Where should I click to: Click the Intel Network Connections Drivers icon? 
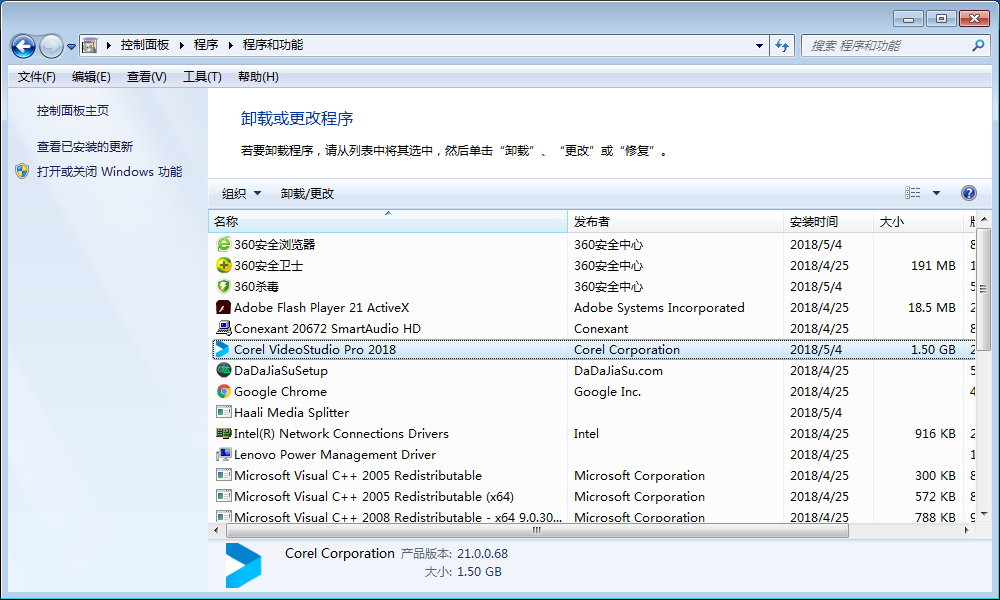[x=223, y=434]
